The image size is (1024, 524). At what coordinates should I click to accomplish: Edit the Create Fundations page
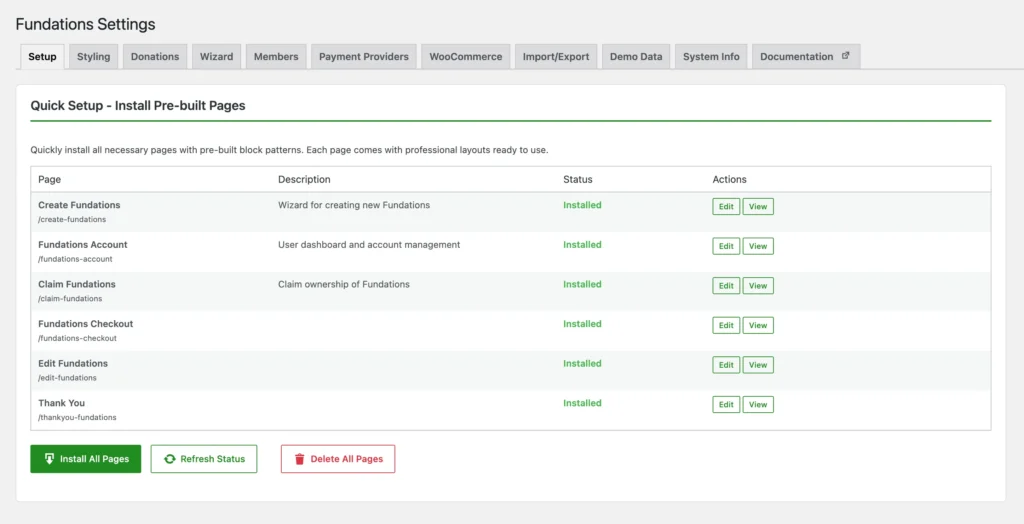[x=726, y=206]
